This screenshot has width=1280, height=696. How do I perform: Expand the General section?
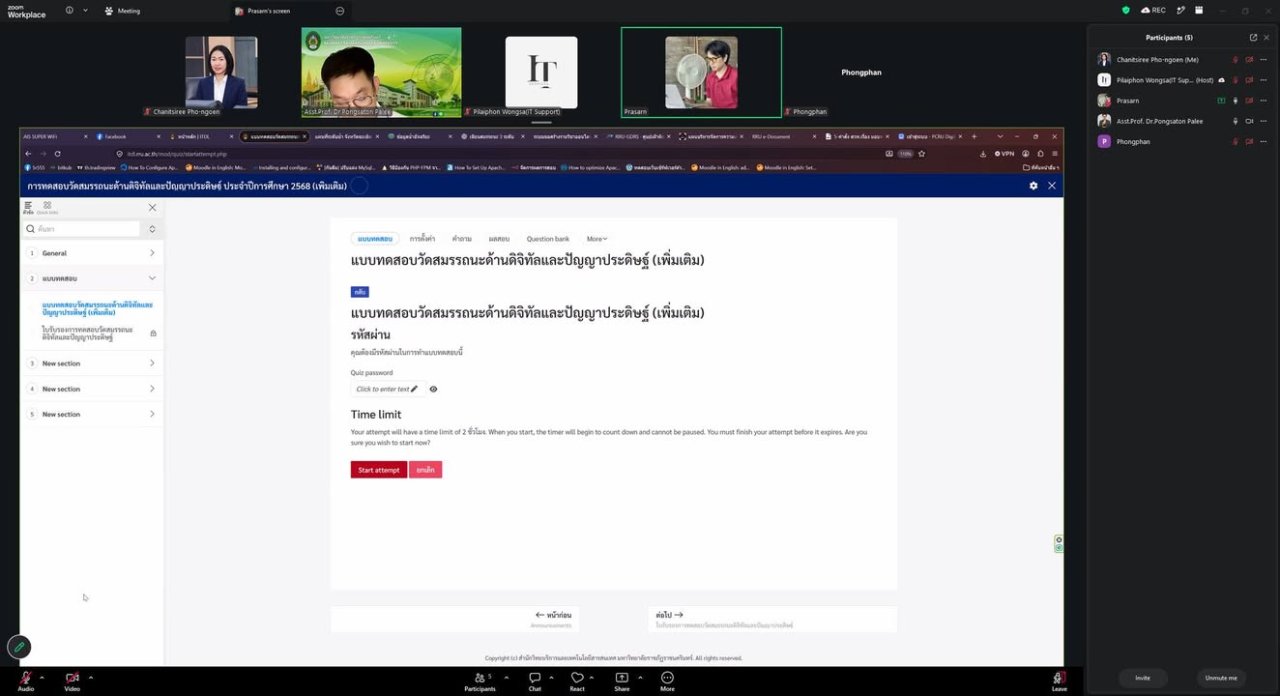point(152,253)
